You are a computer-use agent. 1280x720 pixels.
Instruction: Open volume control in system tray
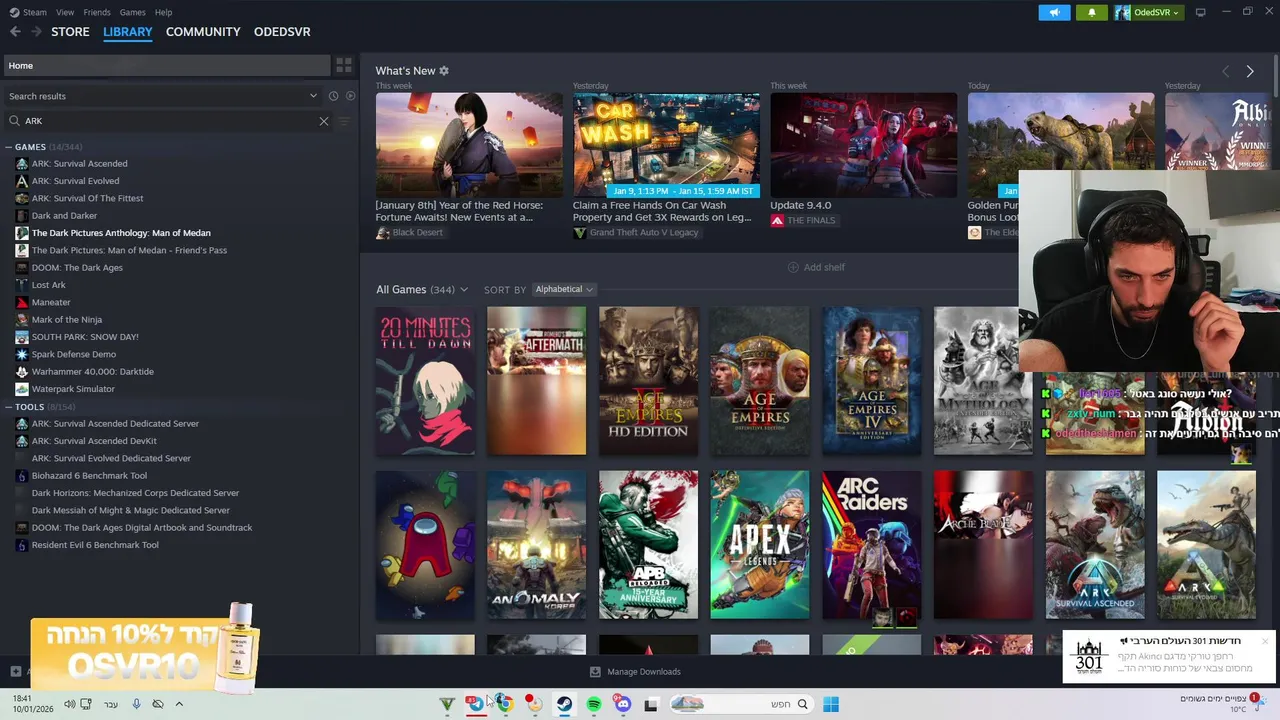pyautogui.click(x=69, y=704)
